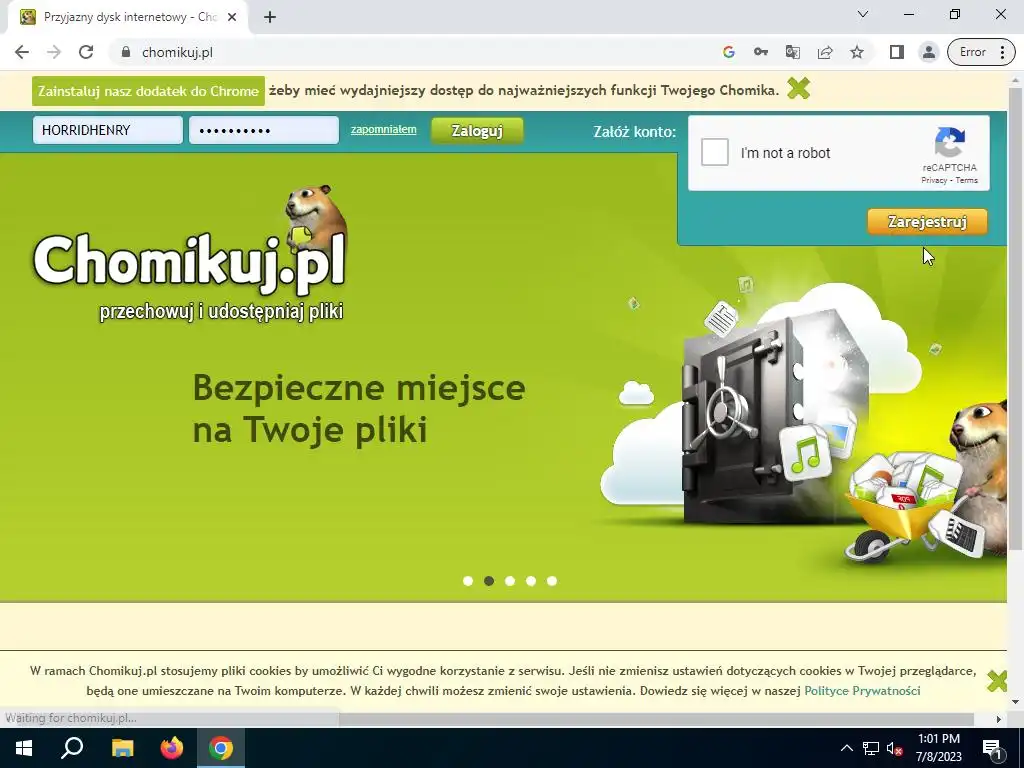Select the second slideshow dot
Screen dimensions: 1024x768
tap(488, 581)
